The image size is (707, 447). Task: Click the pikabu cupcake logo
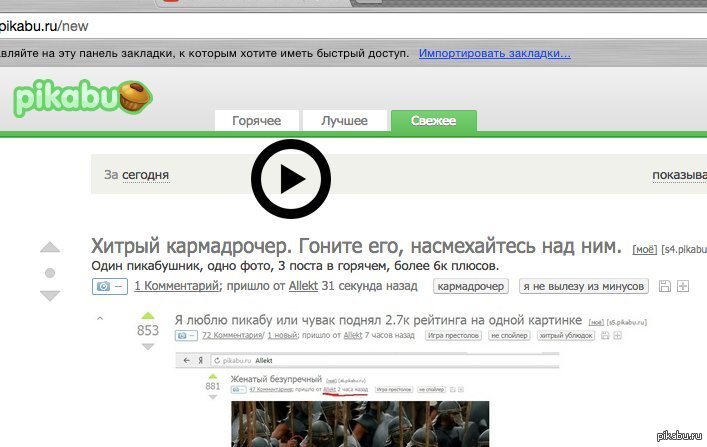pos(83,97)
